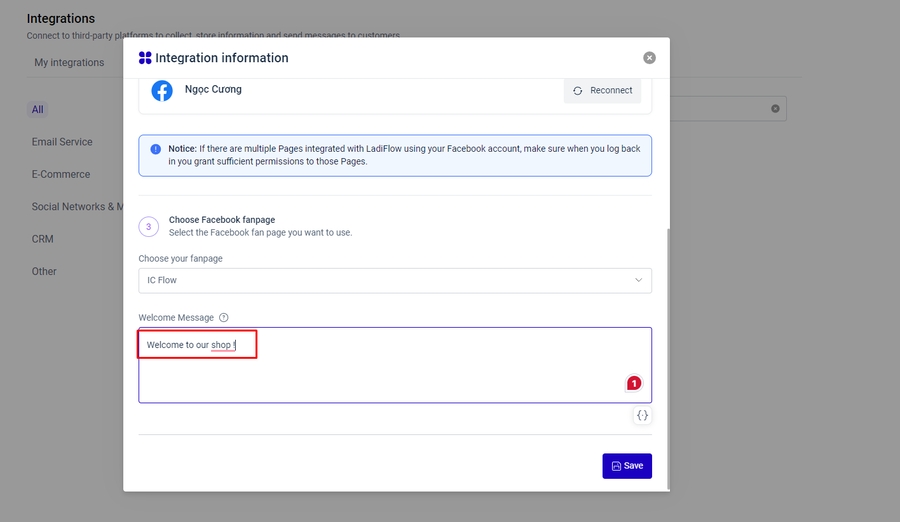Image resolution: width=900 pixels, height=522 pixels.
Task: Click the dialog's vertical scrollbar
Action: [667, 350]
